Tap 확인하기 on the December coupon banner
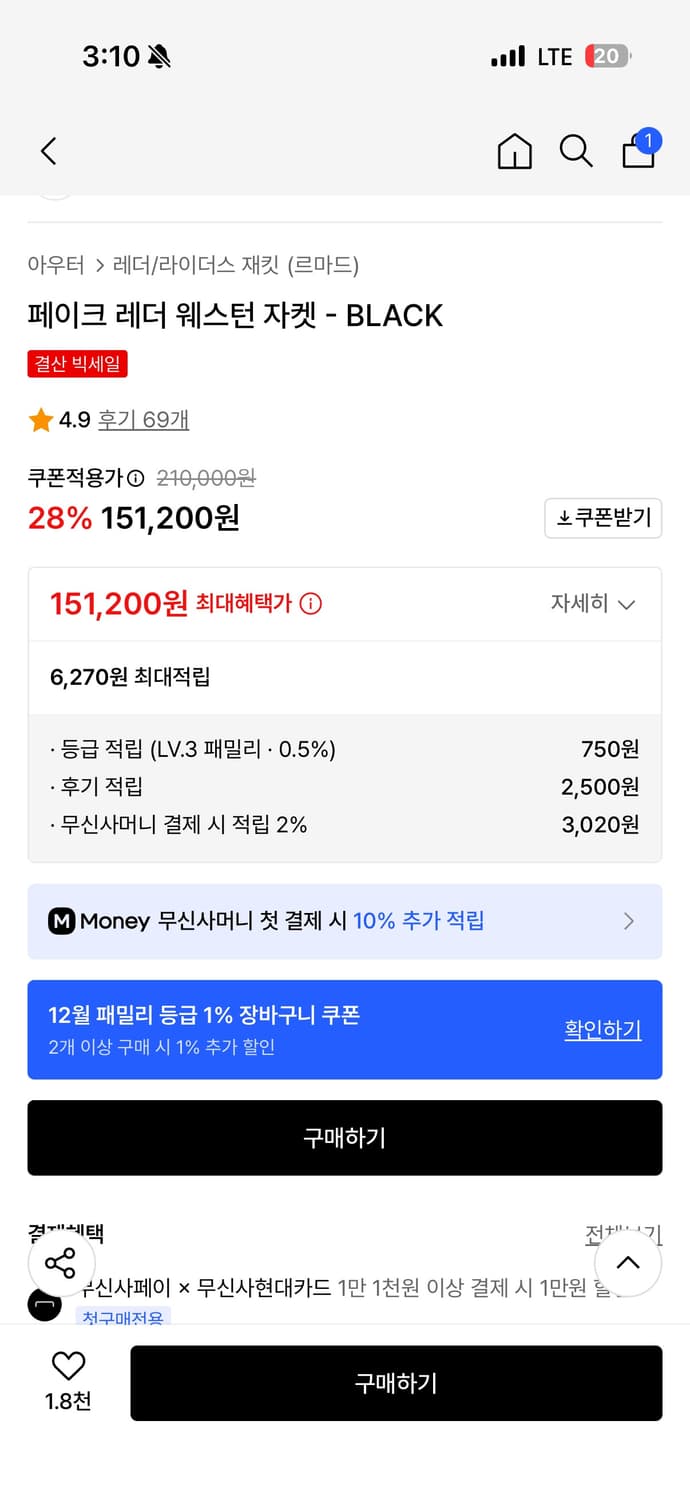Viewport: 690px width, 1500px height. (x=603, y=1030)
